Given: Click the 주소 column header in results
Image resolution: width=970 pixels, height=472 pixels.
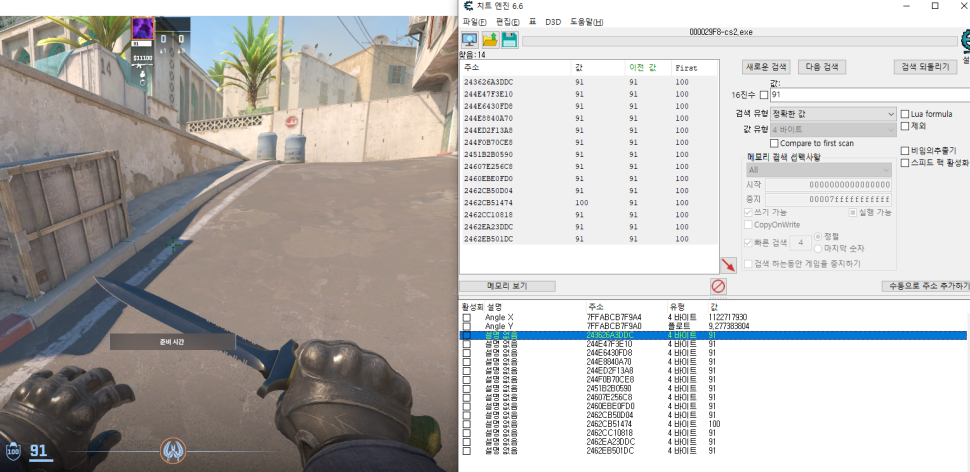Looking at the screenshot, I should tap(515, 67).
